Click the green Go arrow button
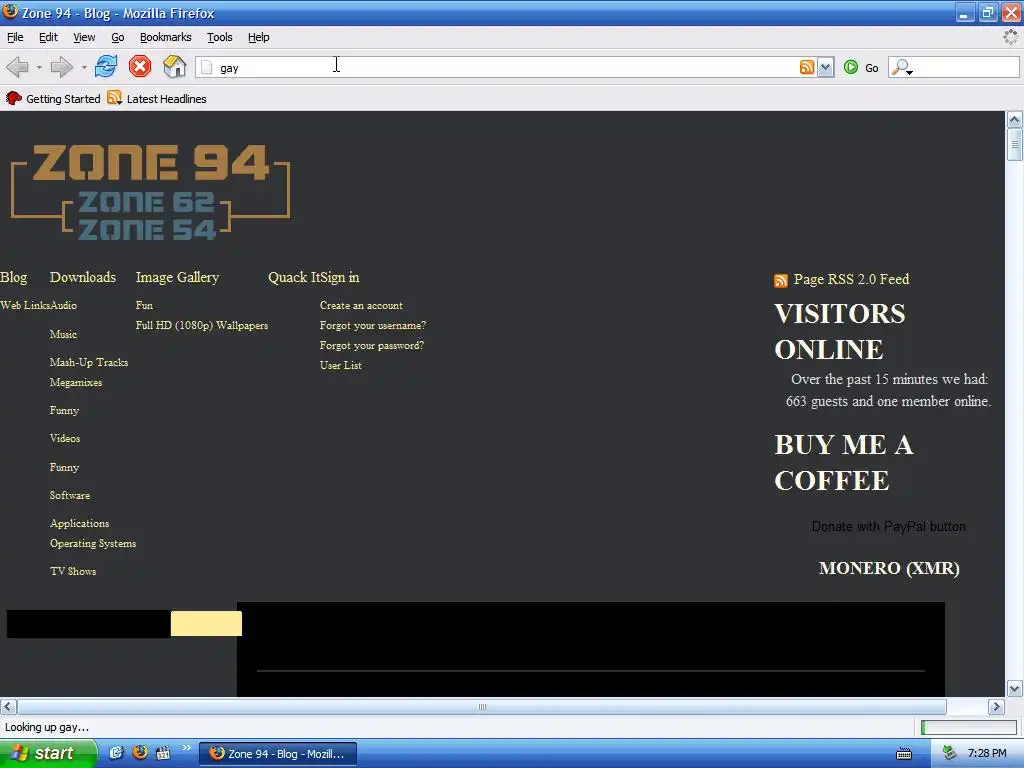This screenshot has width=1024, height=768. click(850, 67)
